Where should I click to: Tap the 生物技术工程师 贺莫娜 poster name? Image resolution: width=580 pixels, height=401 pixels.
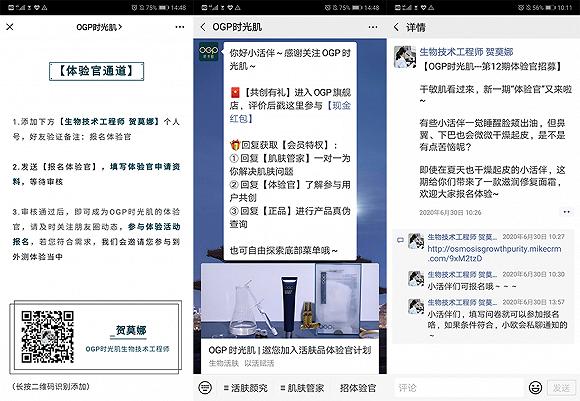pyautogui.click(x=466, y=52)
